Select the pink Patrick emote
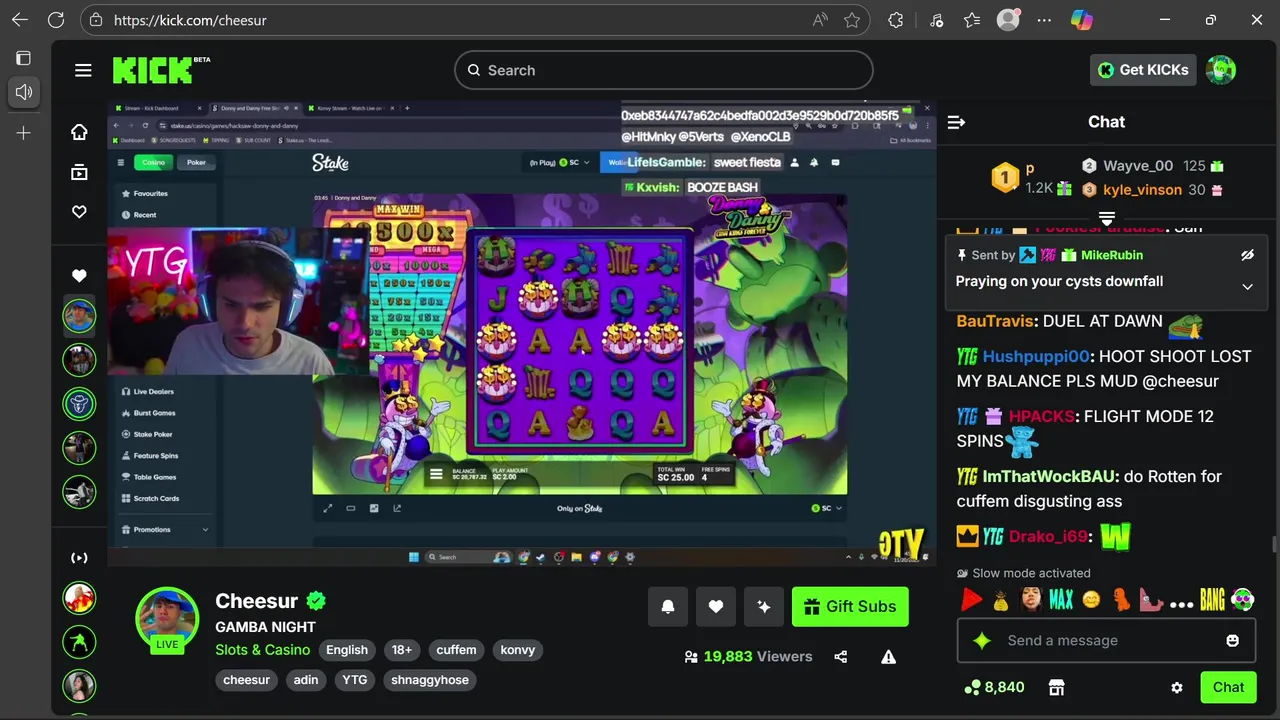Screen dimensions: 1280x720 click(x=1152, y=601)
